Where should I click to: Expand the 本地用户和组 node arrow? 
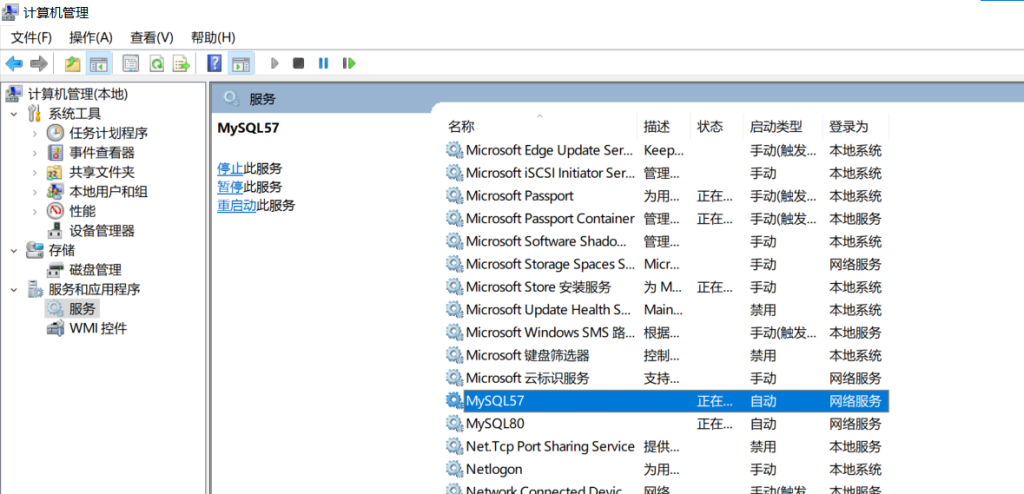point(35,192)
